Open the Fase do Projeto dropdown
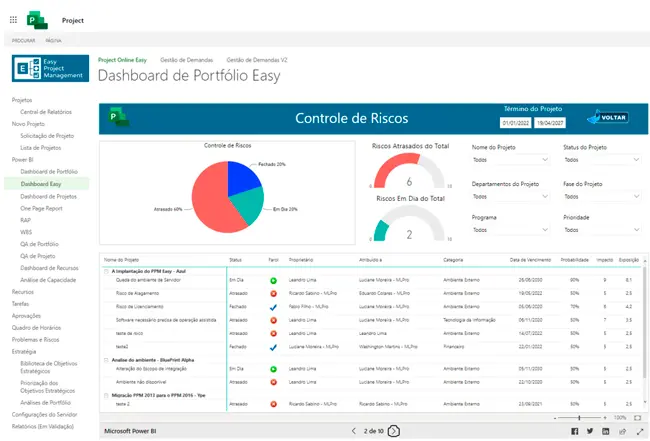650x441 pixels. pos(602,196)
